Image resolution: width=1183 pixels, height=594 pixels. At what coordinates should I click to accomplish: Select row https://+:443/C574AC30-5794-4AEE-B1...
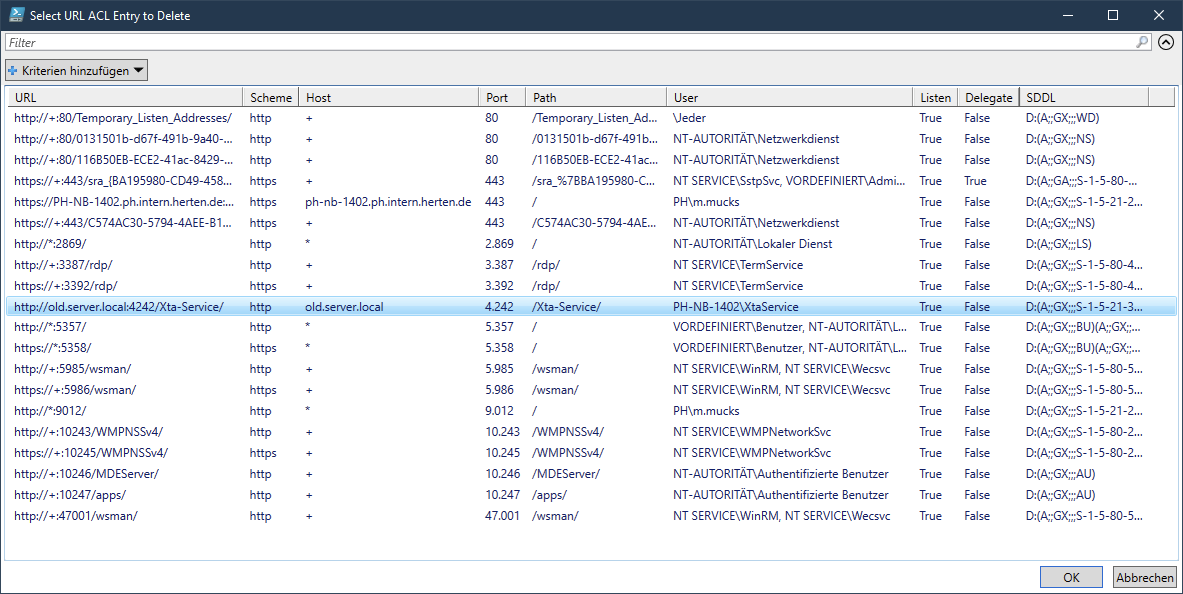592,223
